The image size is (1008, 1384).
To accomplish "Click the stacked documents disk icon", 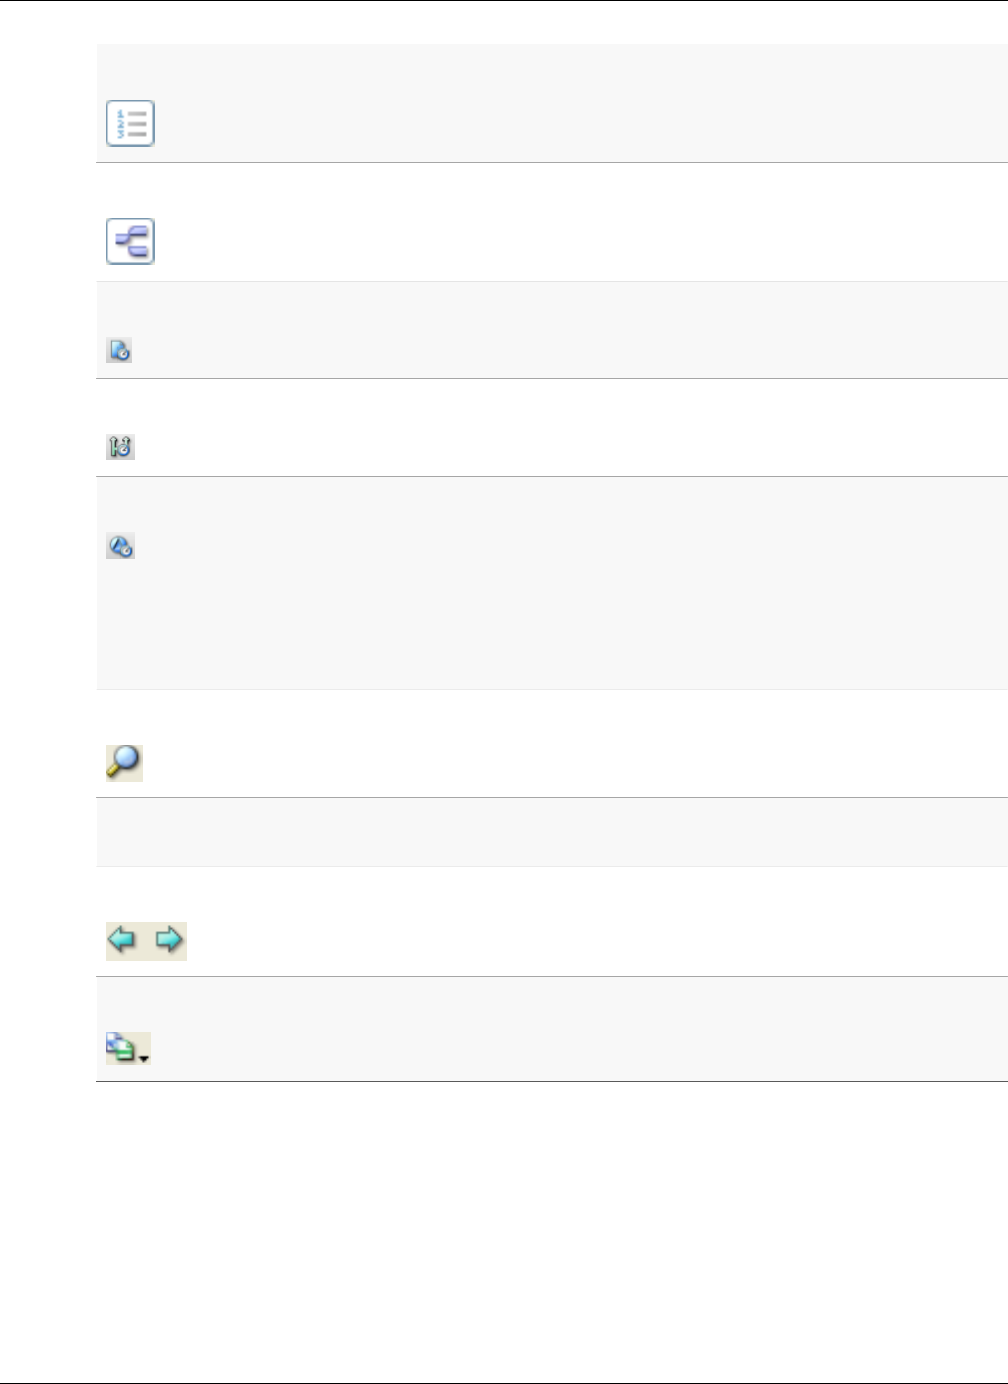I will pyautogui.click(x=120, y=1048).
